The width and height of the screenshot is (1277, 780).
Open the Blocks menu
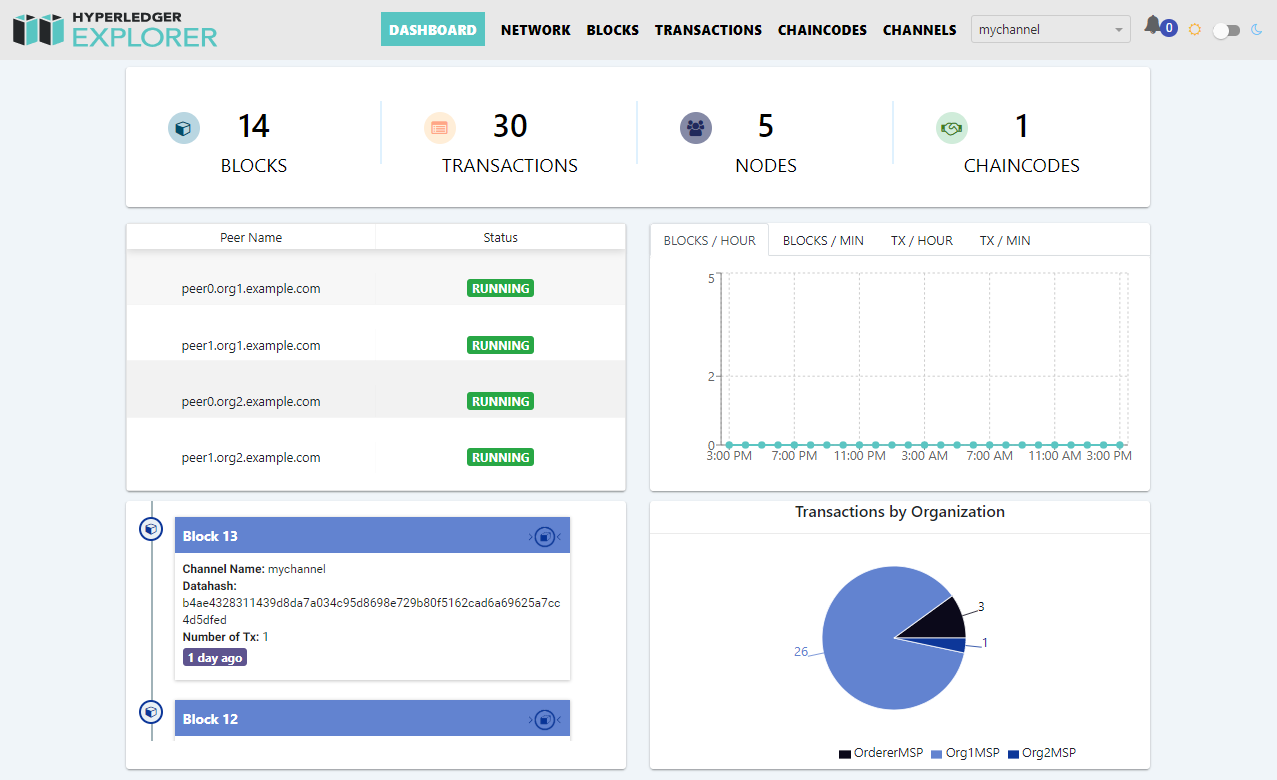pyautogui.click(x=613, y=30)
